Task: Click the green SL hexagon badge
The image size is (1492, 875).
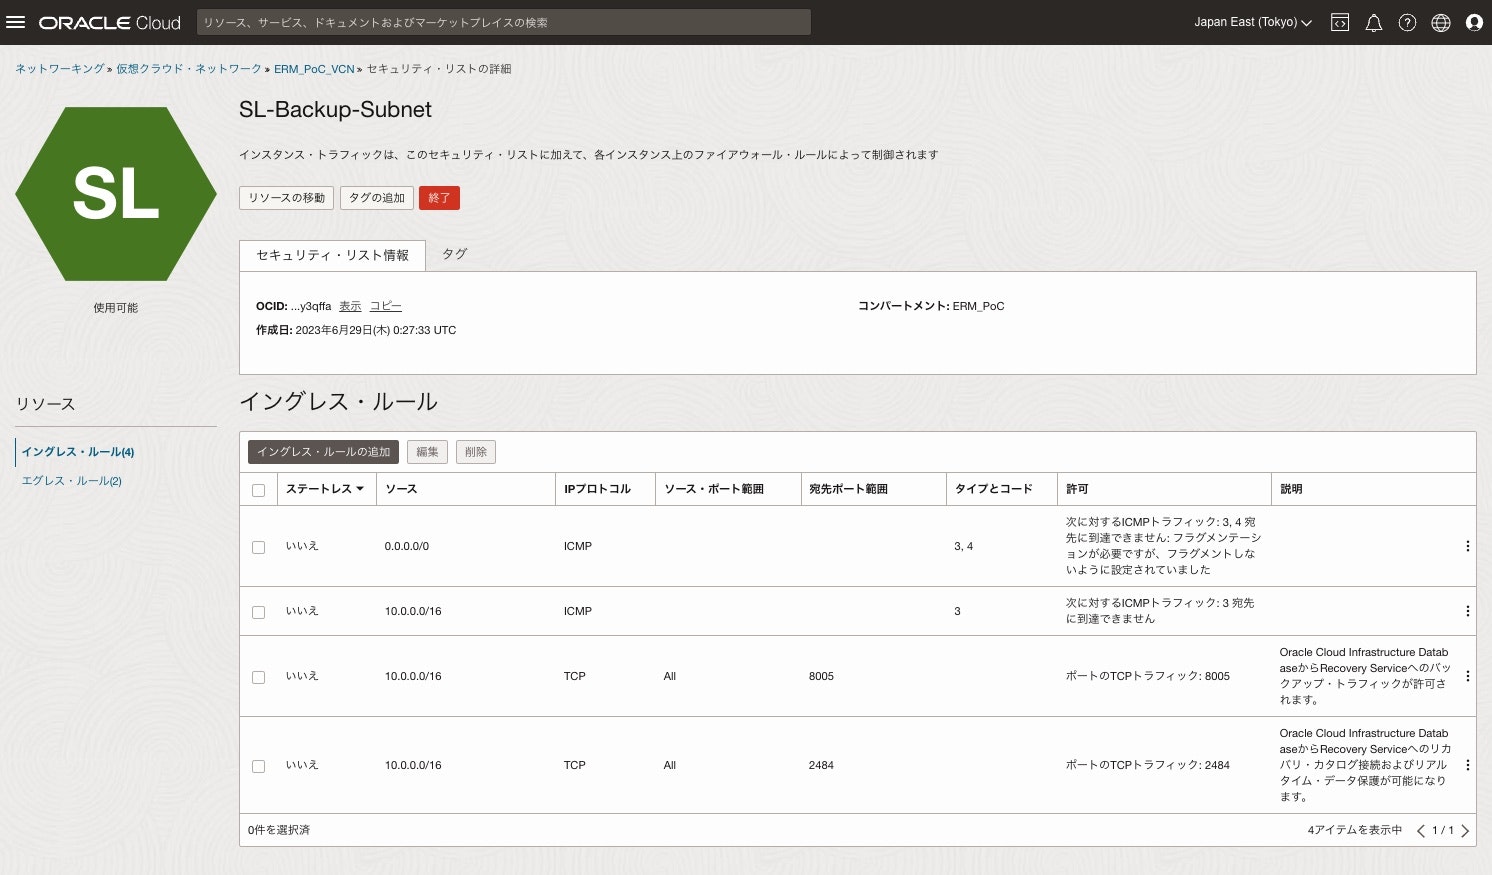Action: [116, 194]
